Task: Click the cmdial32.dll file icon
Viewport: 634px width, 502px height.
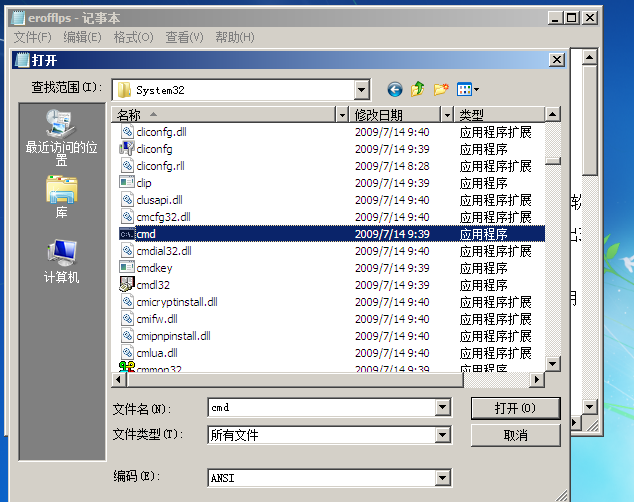Action: pyautogui.click(x=127, y=251)
